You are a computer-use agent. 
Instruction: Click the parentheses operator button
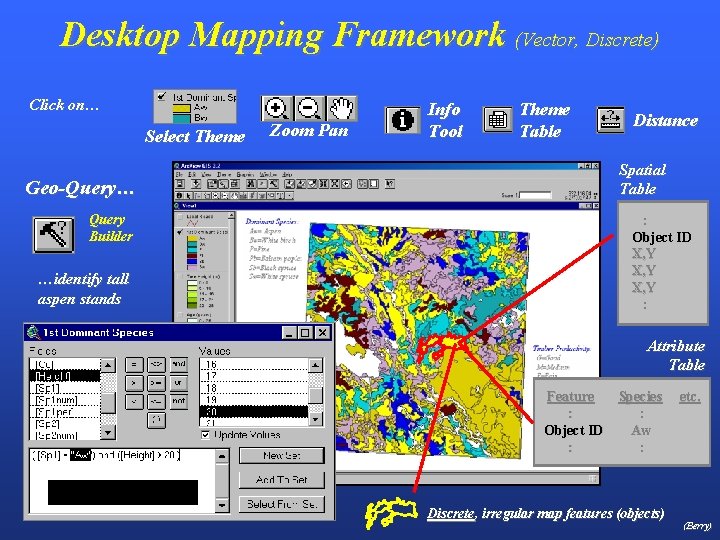(x=156, y=420)
